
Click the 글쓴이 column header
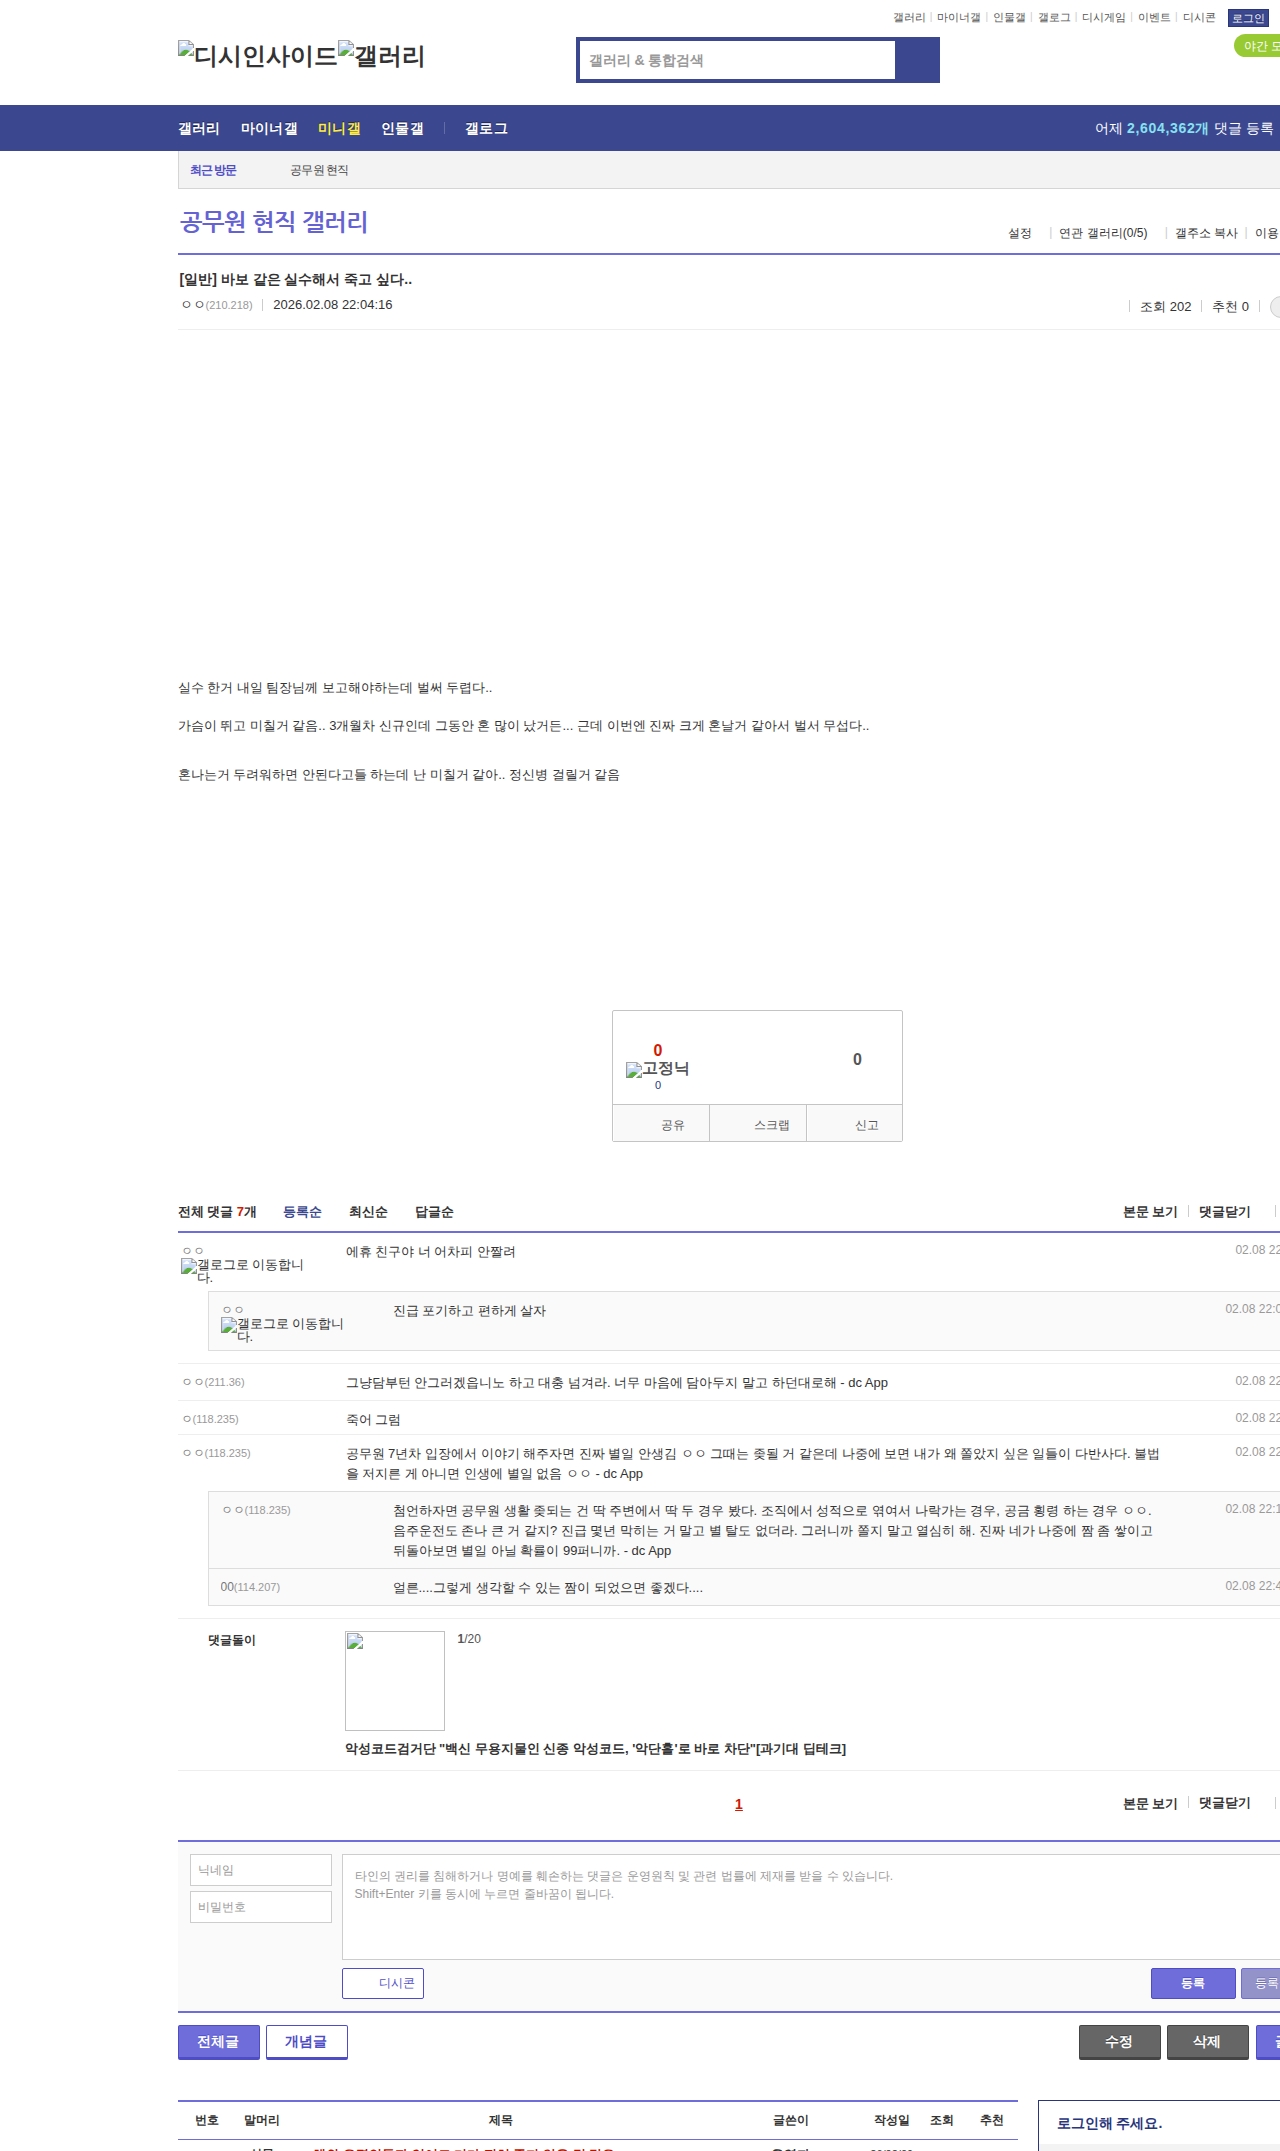[x=791, y=2120]
